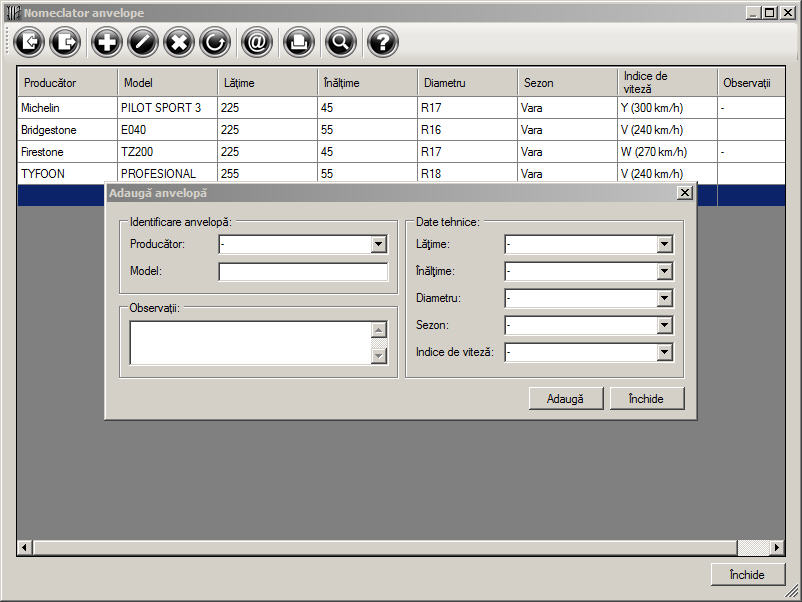Click the PROFESIONAL model cell
802x602 pixels.
point(168,173)
